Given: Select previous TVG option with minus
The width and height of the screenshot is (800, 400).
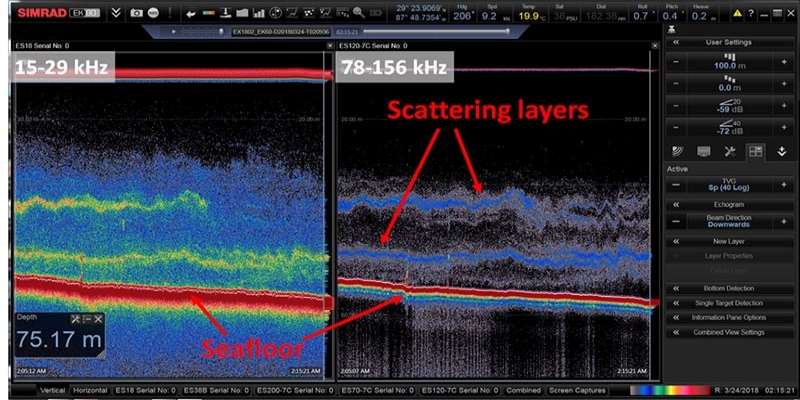Looking at the screenshot, I should click(x=676, y=185).
